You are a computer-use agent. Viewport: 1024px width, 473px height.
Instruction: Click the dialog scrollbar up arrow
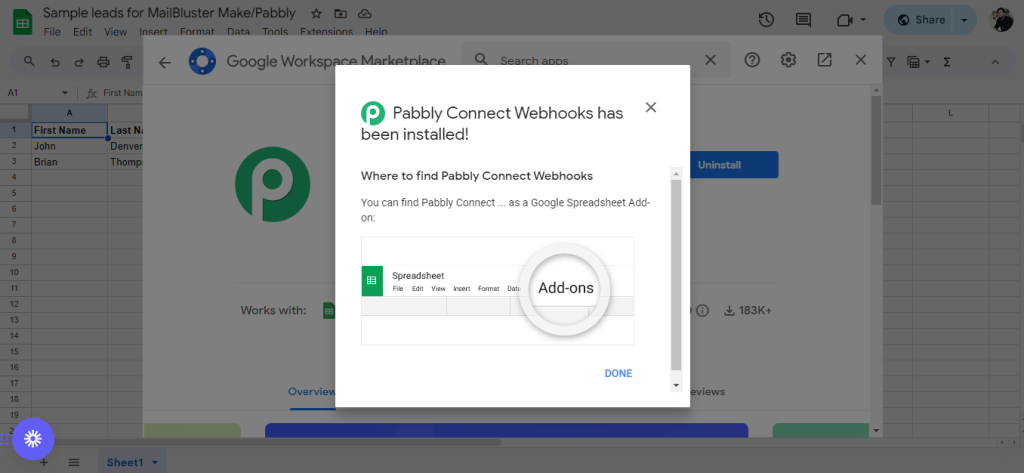pyautogui.click(x=676, y=174)
